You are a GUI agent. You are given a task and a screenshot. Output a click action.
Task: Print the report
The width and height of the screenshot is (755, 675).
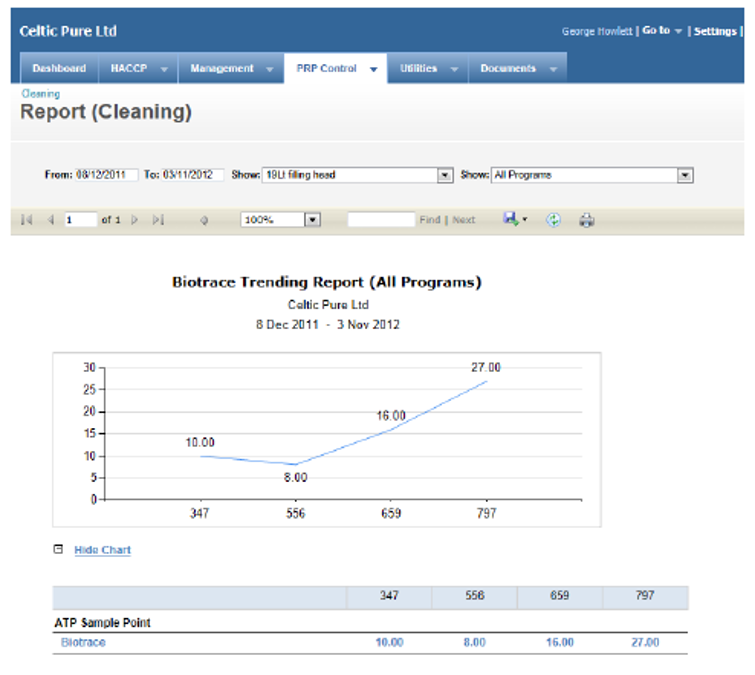click(x=587, y=220)
